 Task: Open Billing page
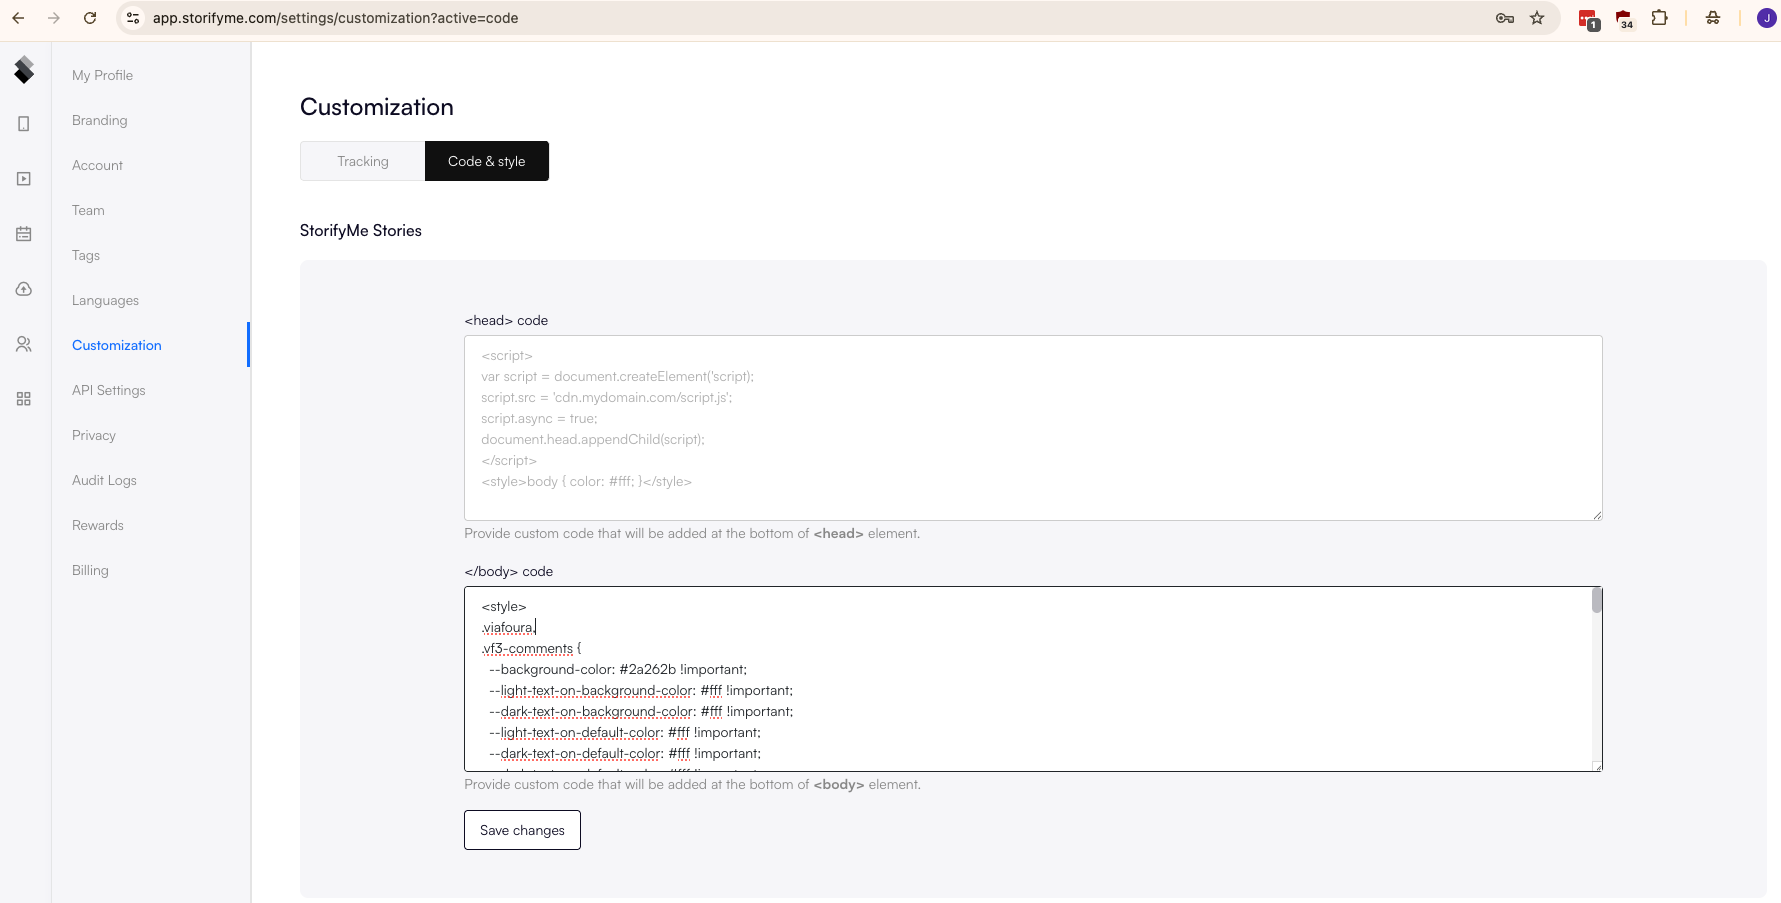(x=90, y=570)
